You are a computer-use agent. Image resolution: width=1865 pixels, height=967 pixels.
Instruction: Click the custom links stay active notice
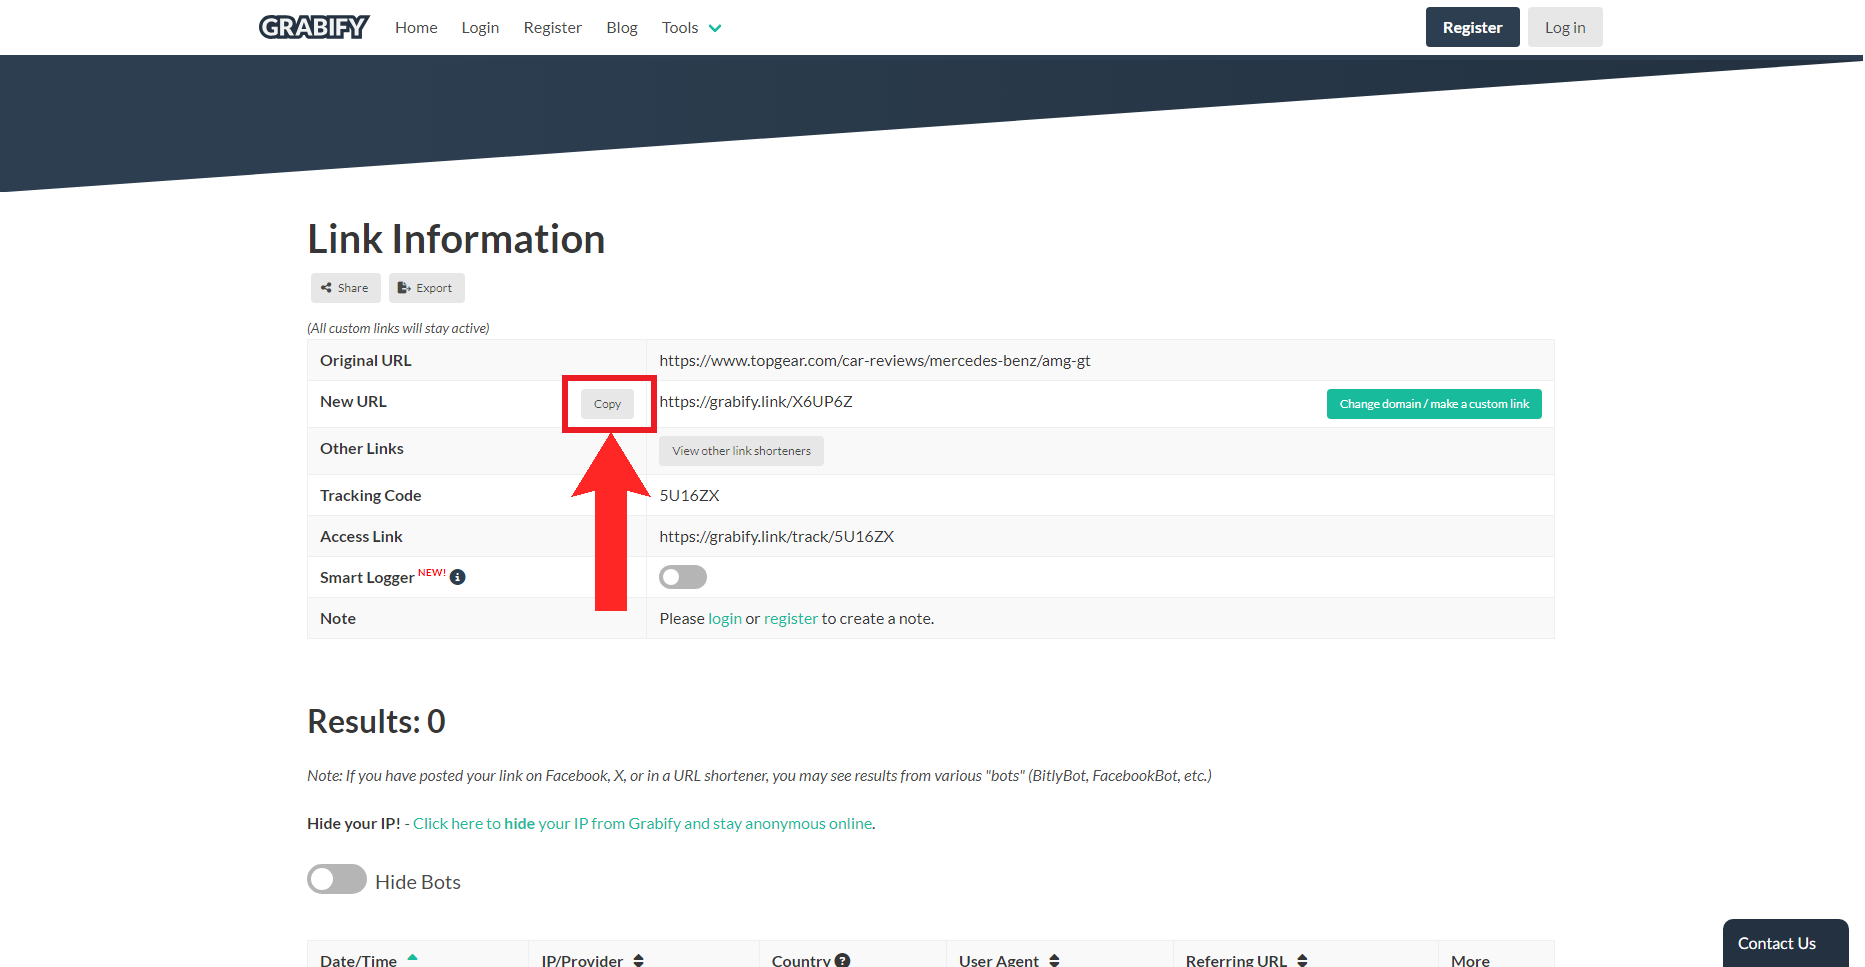[398, 328]
